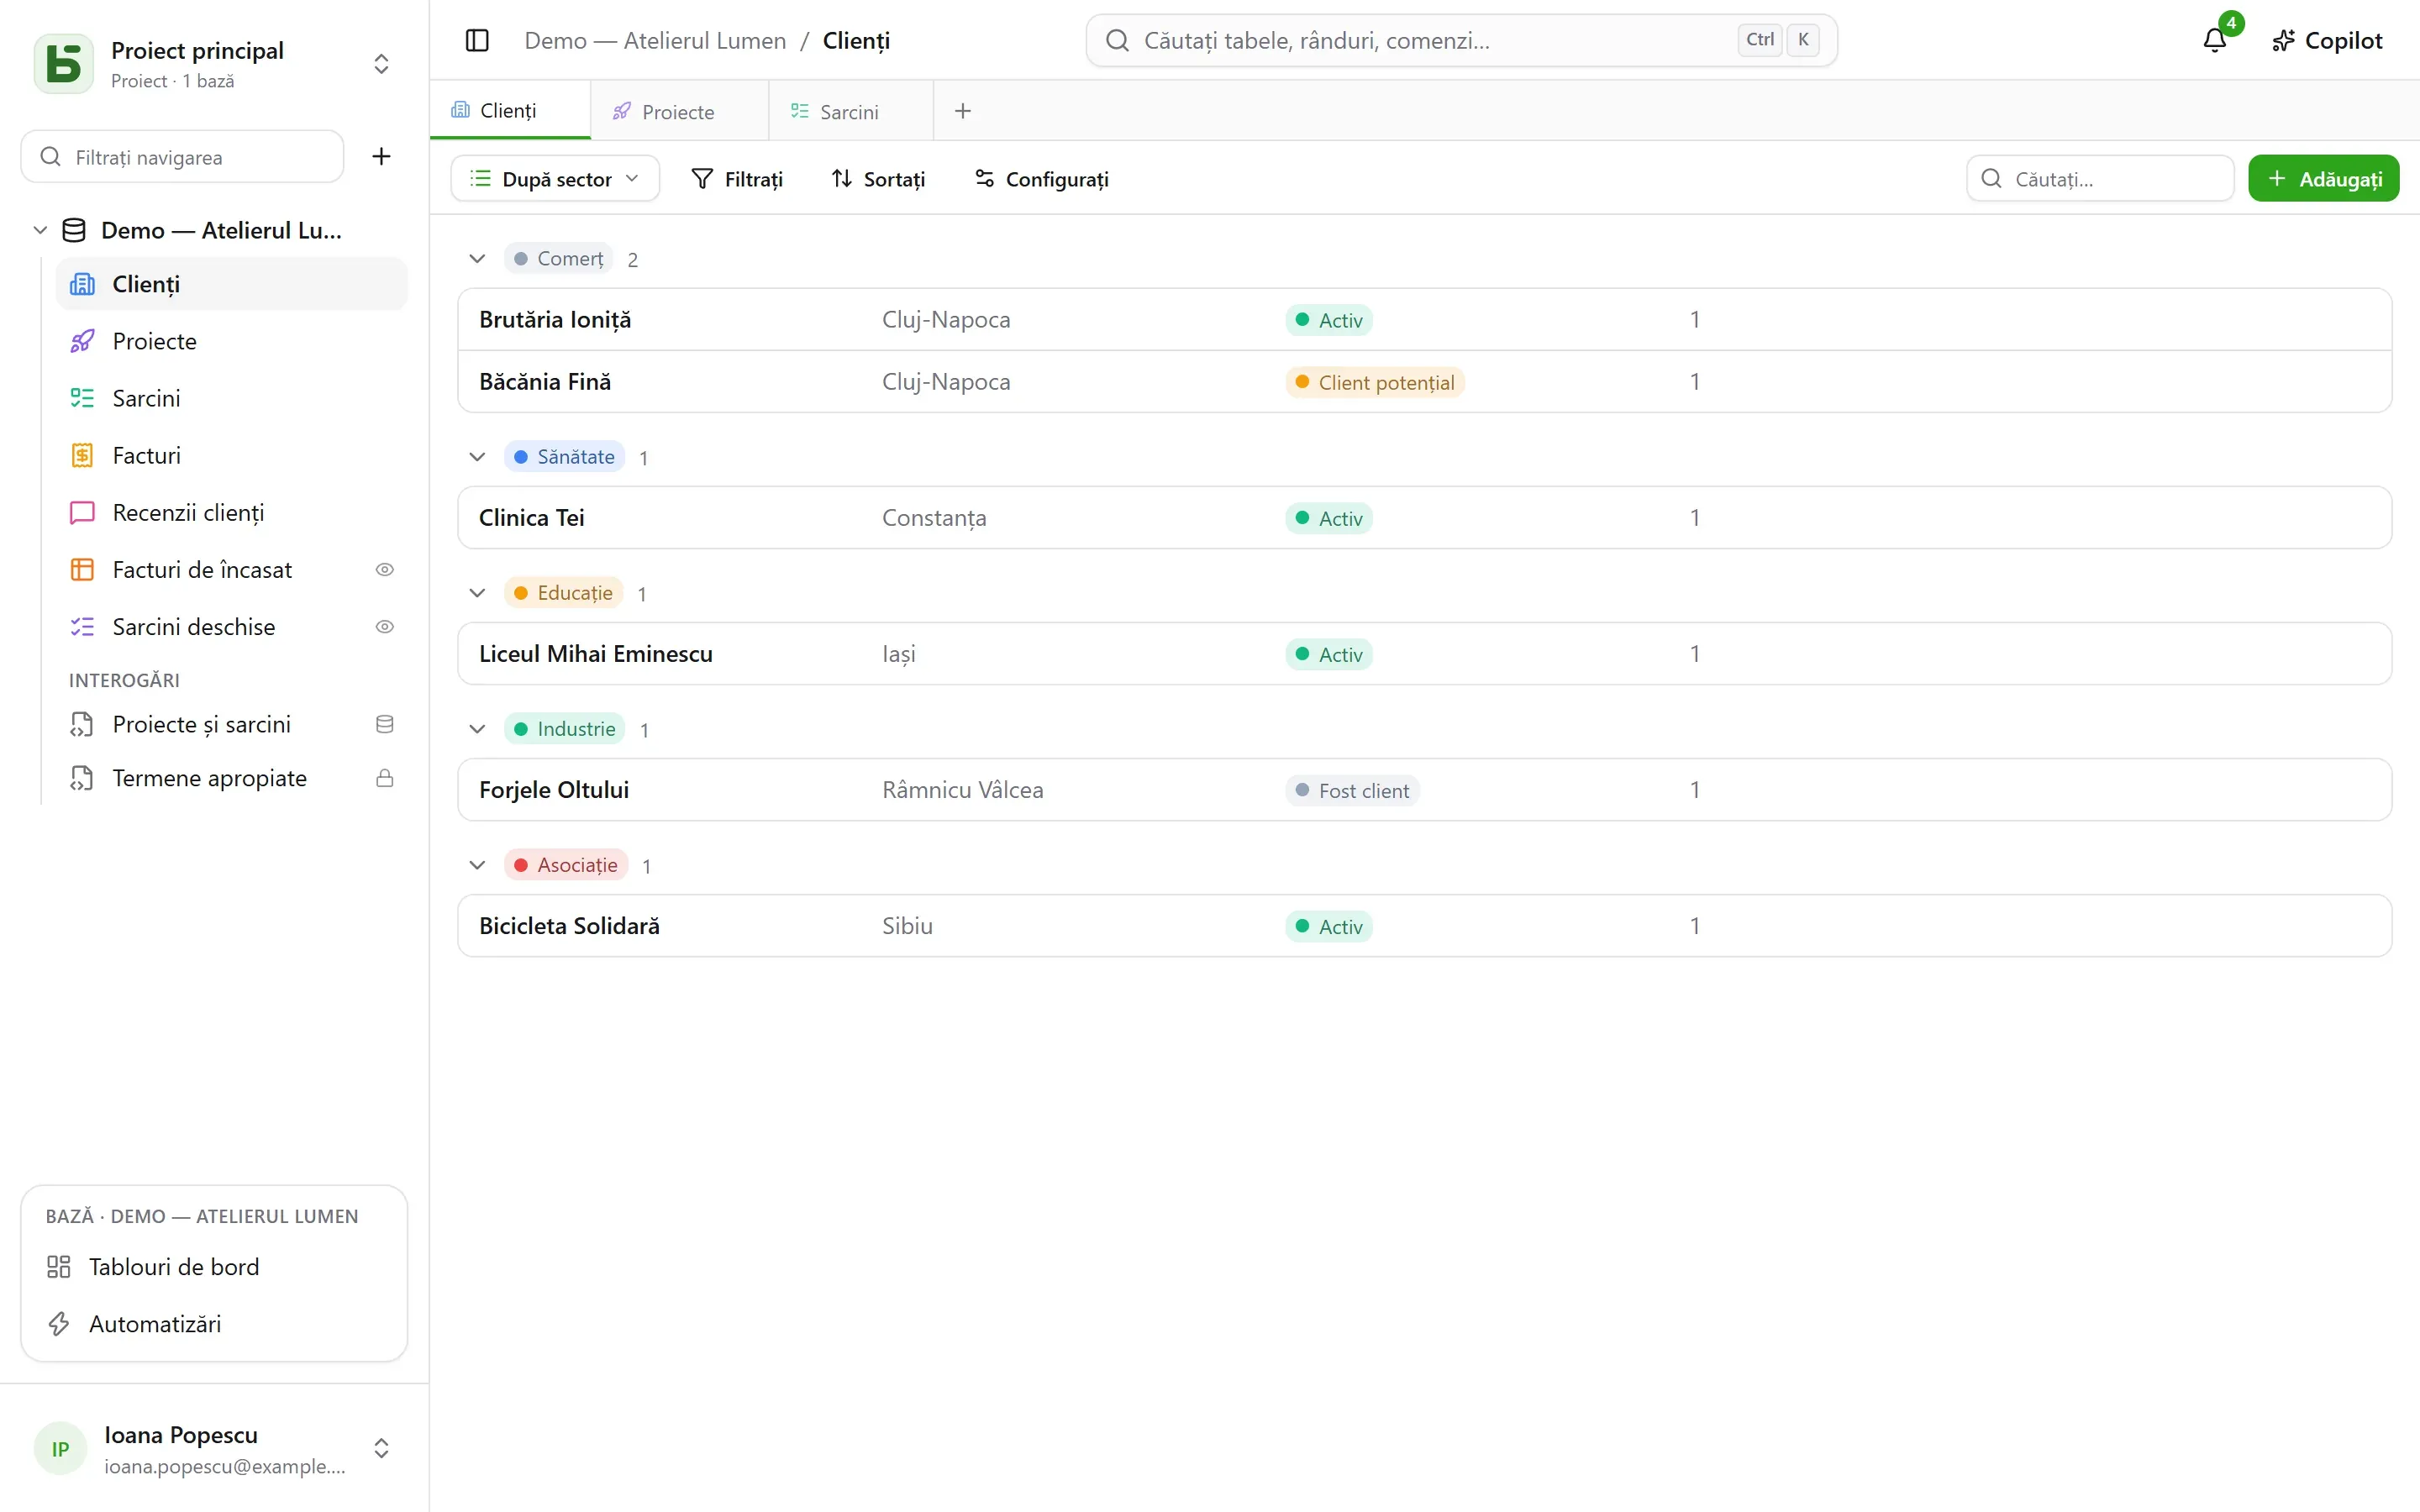Viewport: 2420px width, 1512px height.
Task: Click the Sortați sort button
Action: click(878, 178)
